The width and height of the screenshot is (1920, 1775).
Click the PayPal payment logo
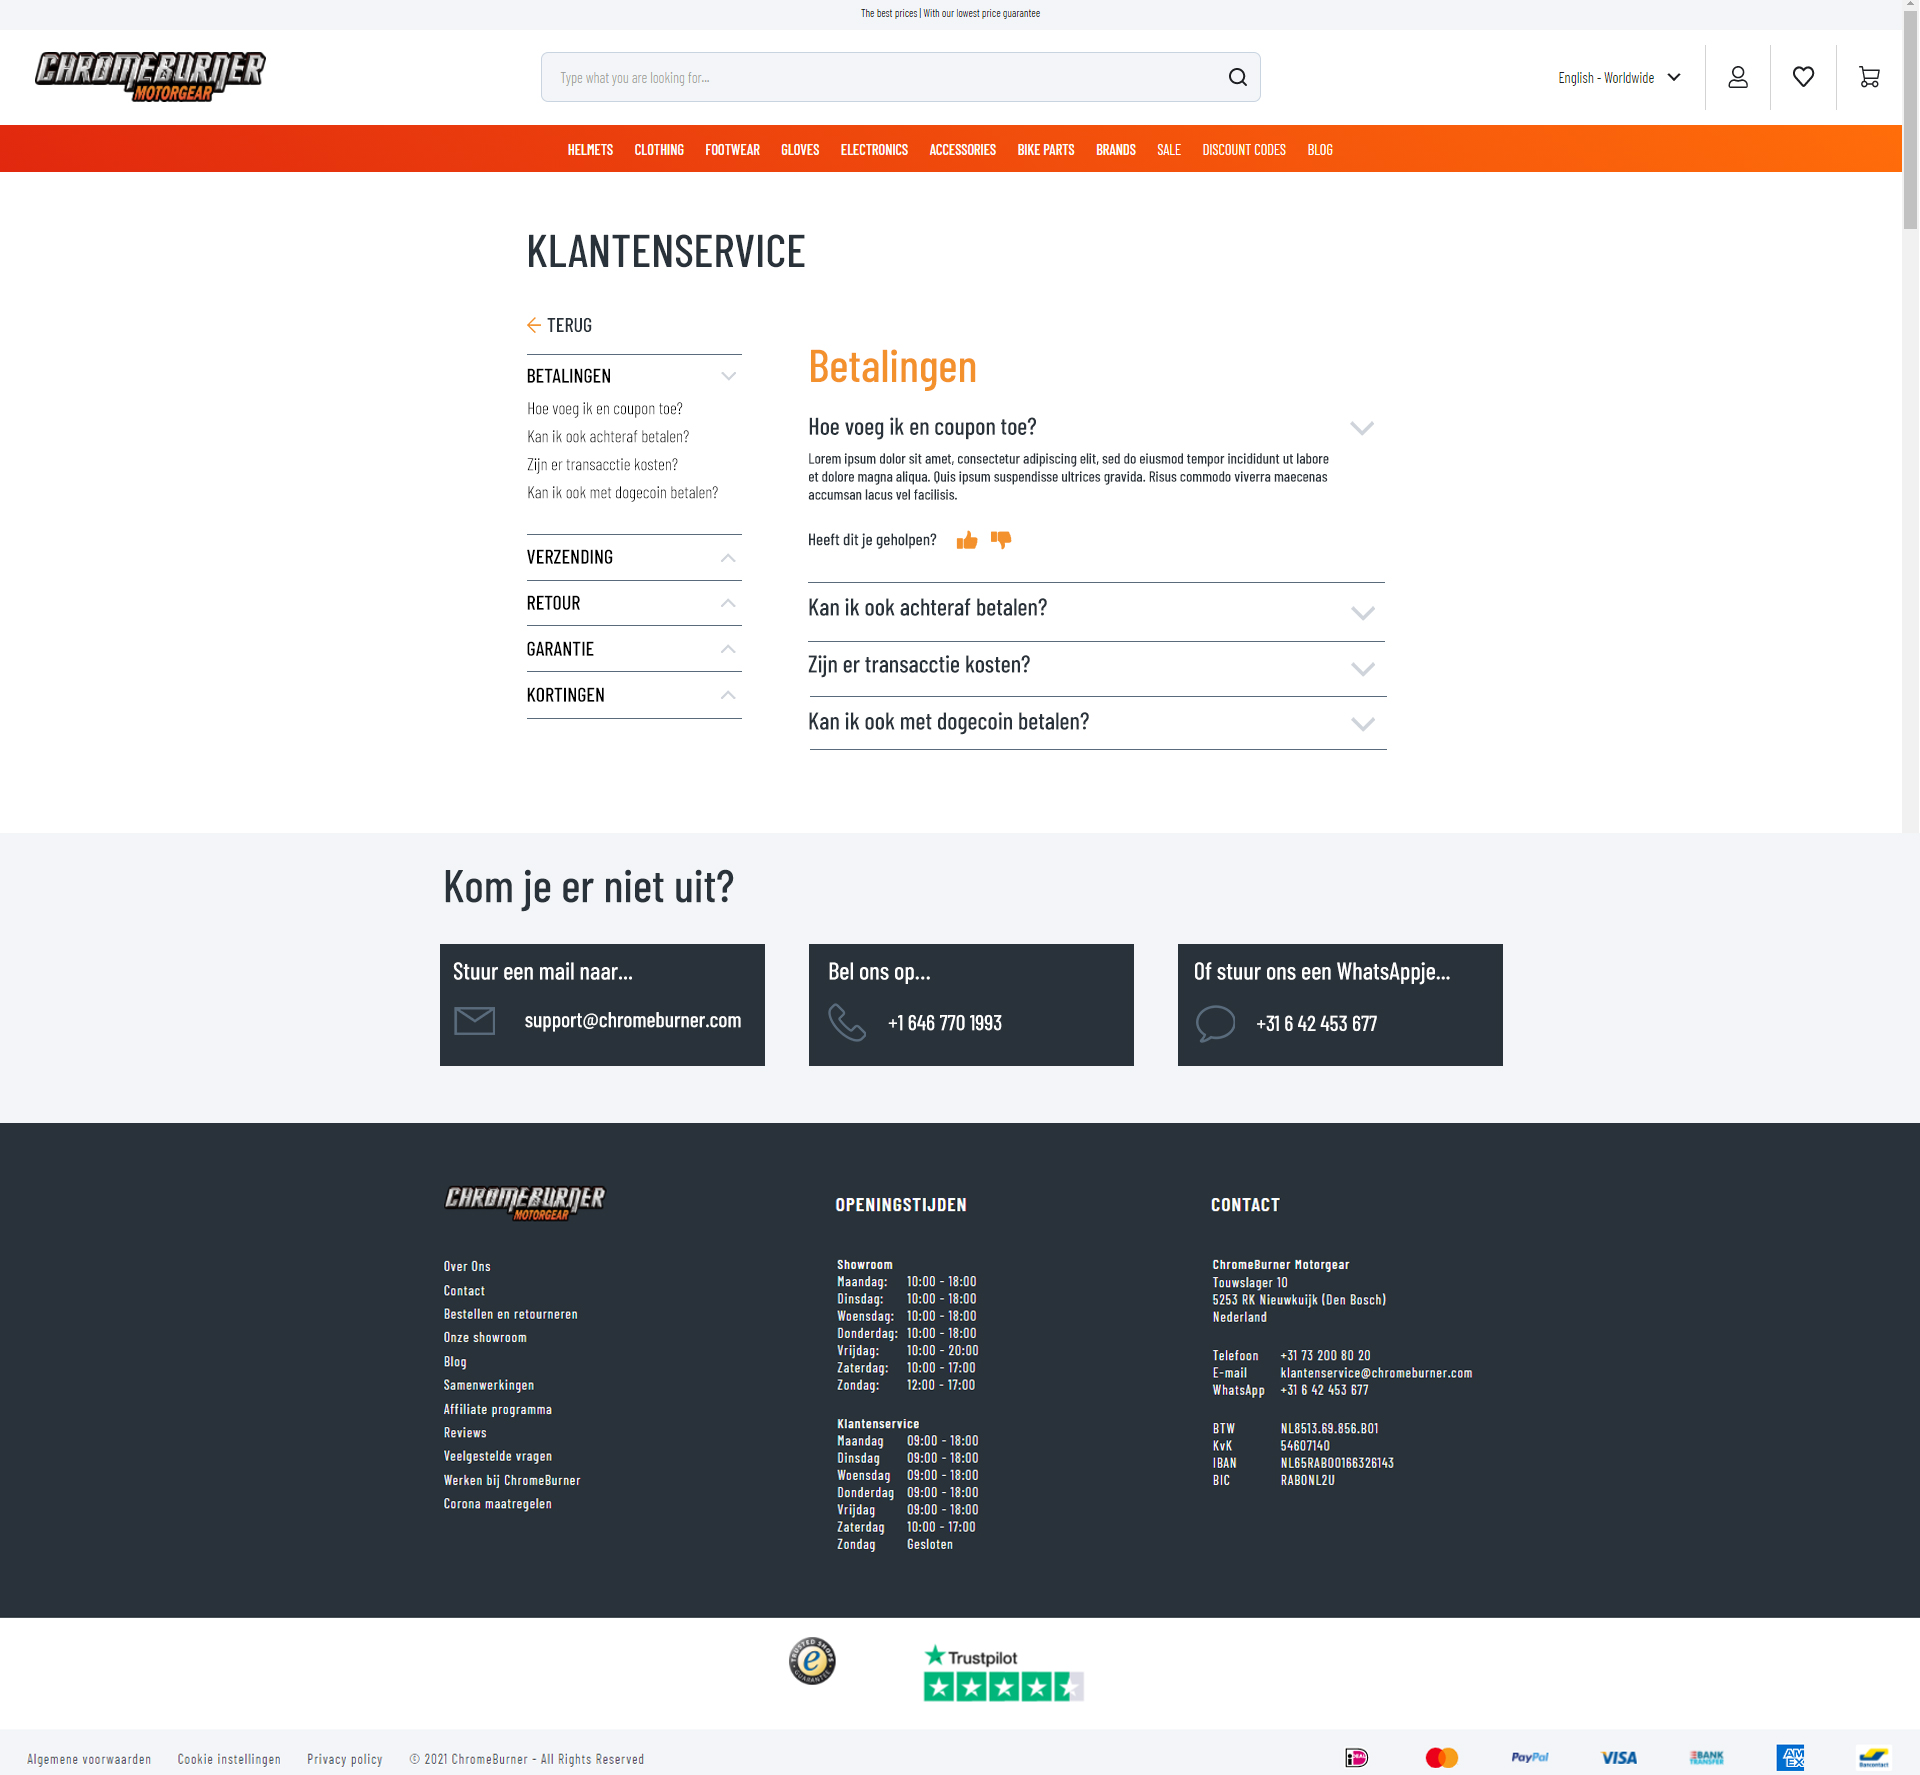(1529, 1757)
